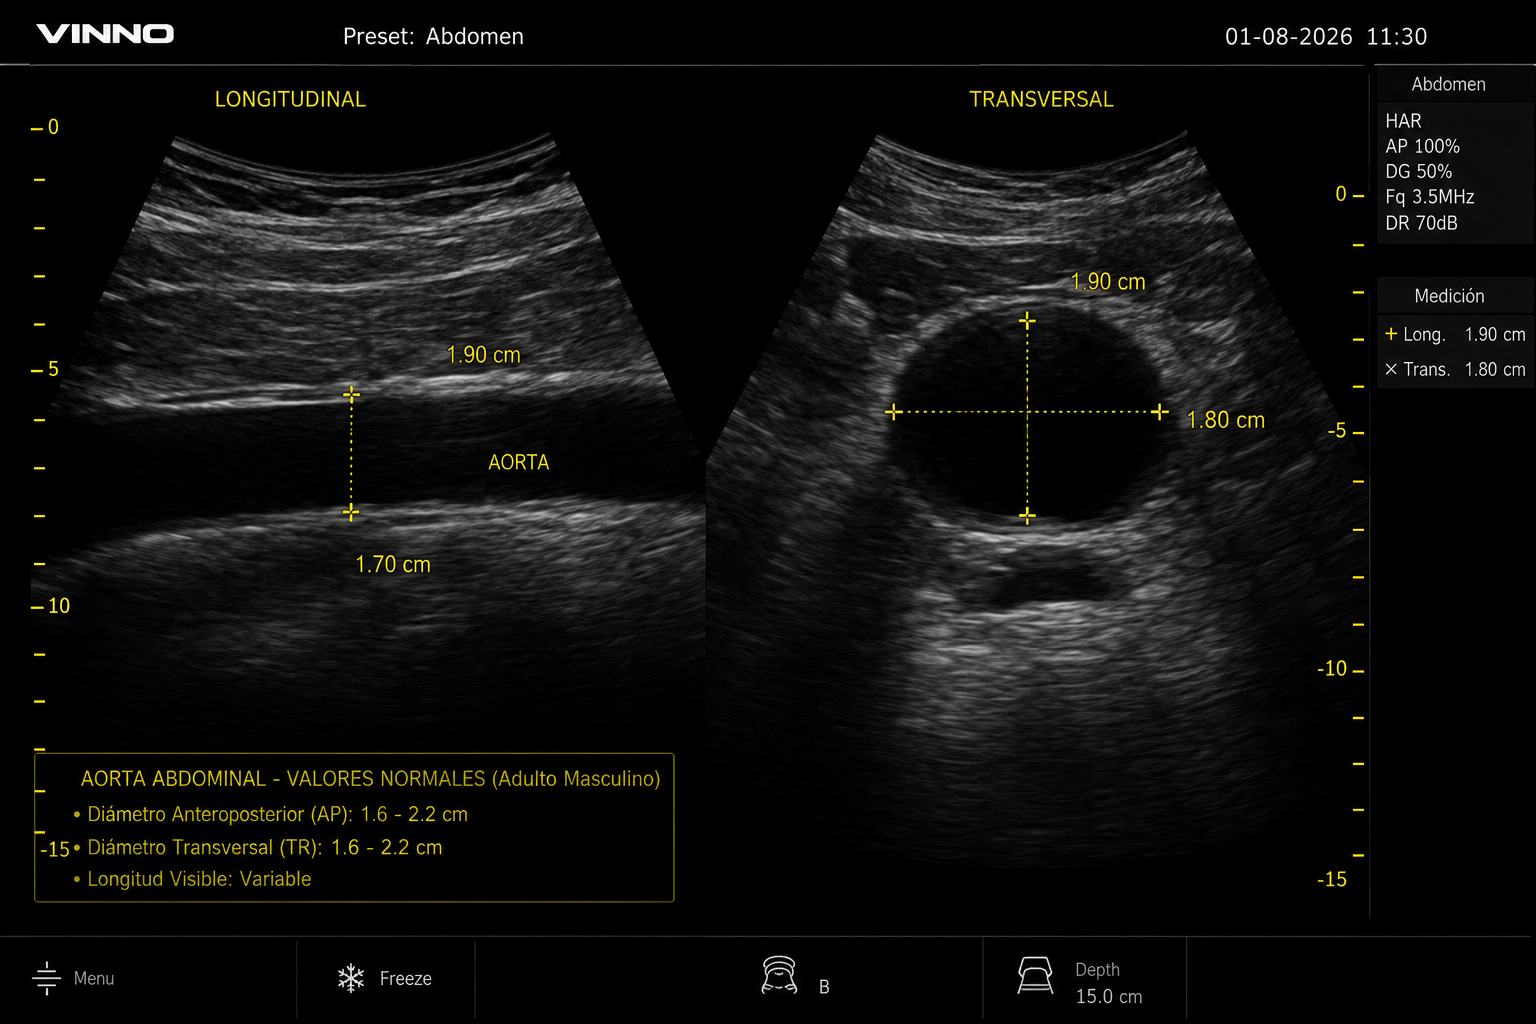Click the 1.90 cm label in transversal view
The width and height of the screenshot is (1536, 1024).
[1108, 282]
